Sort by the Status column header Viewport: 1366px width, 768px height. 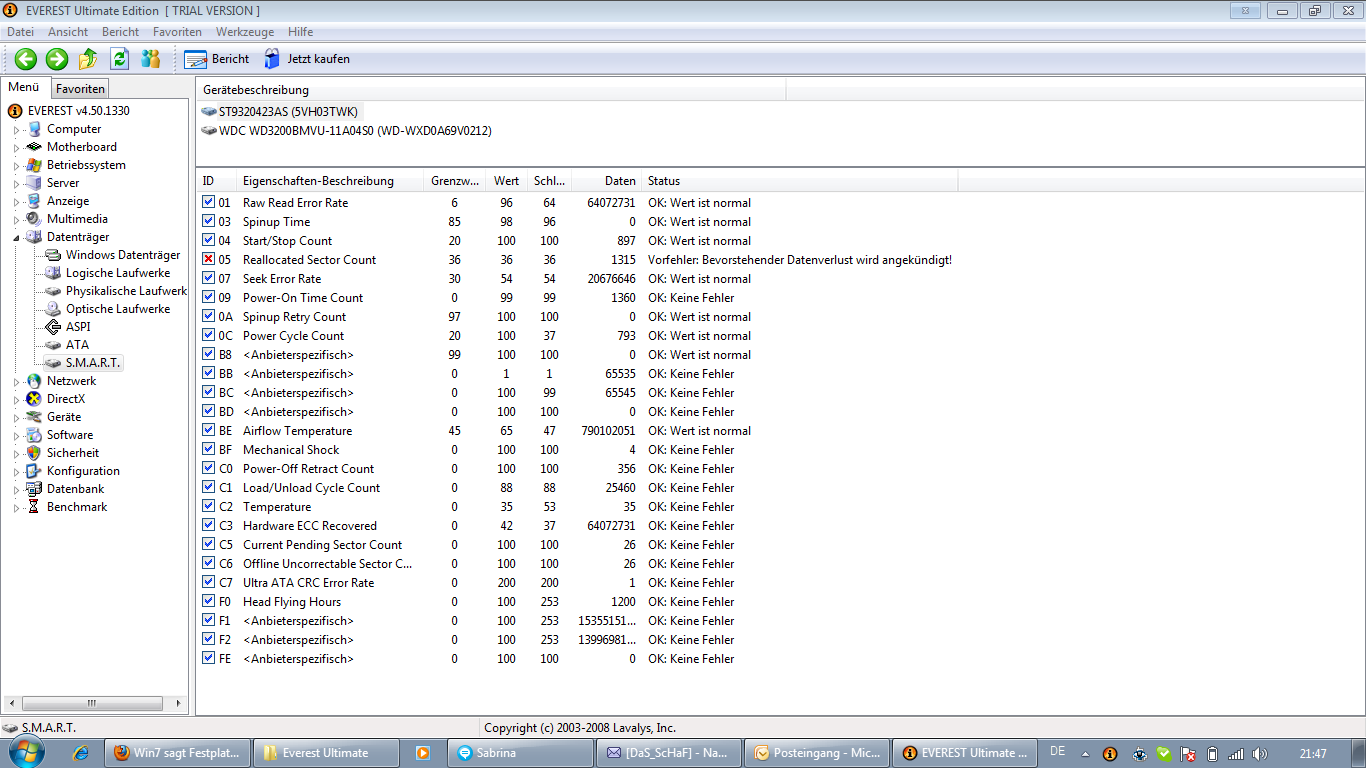pyautogui.click(x=800, y=181)
